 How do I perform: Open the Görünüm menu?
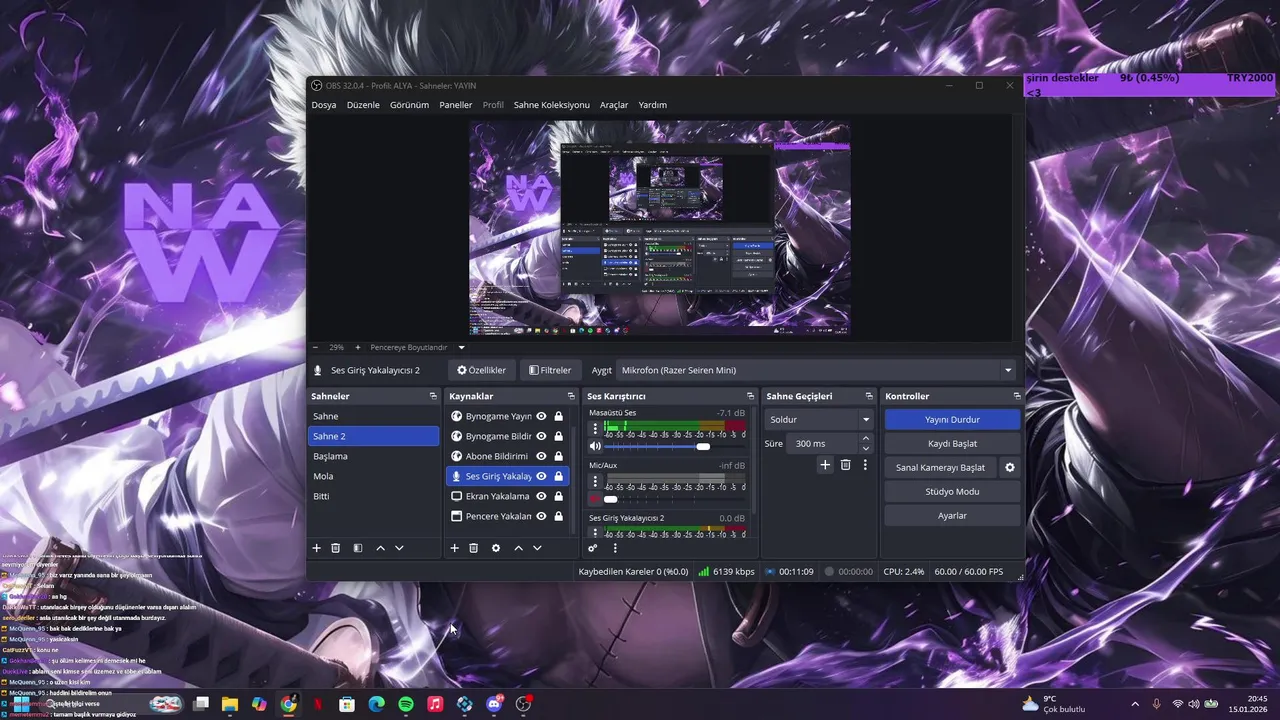click(x=409, y=105)
